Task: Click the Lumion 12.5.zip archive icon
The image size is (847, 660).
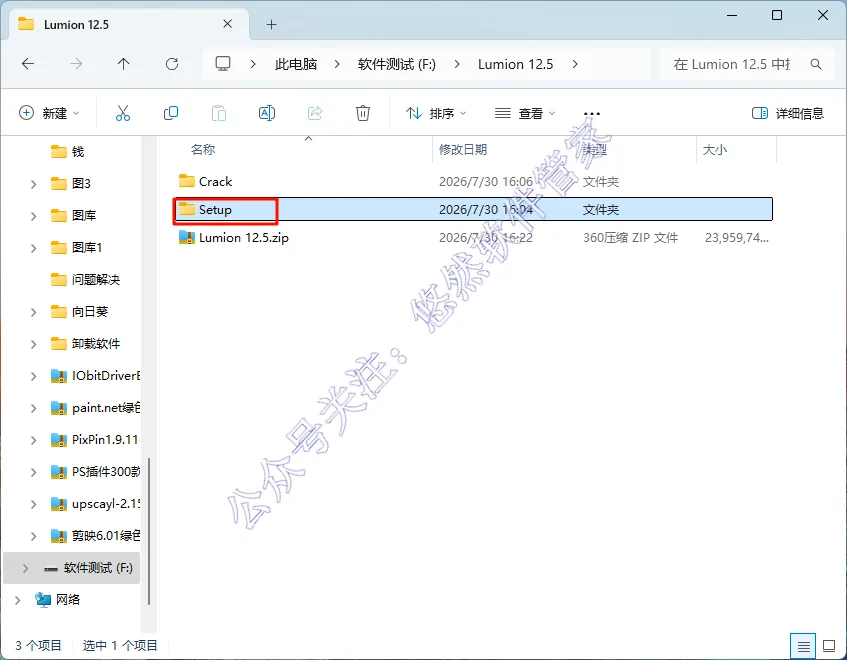Action: tap(187, 237)
